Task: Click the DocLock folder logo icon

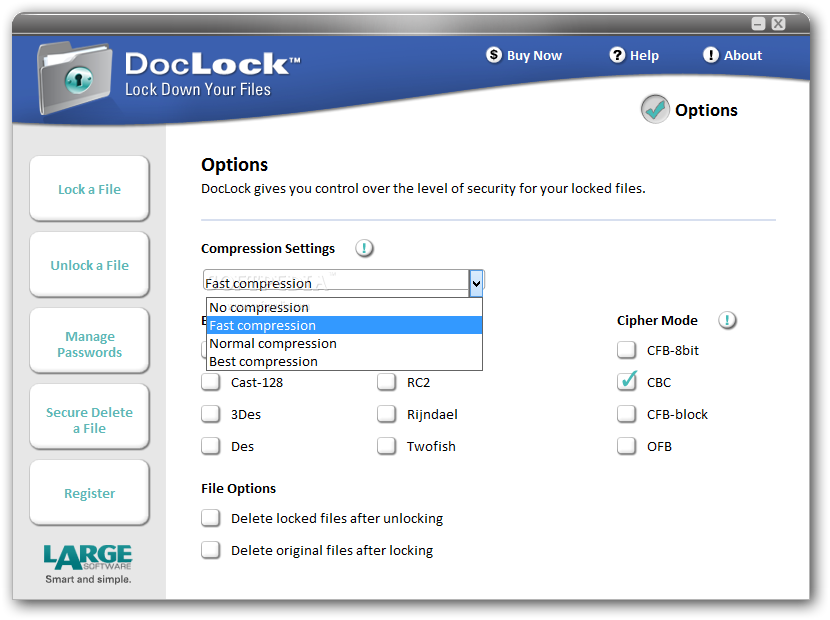Action: [x=75, y=77]
